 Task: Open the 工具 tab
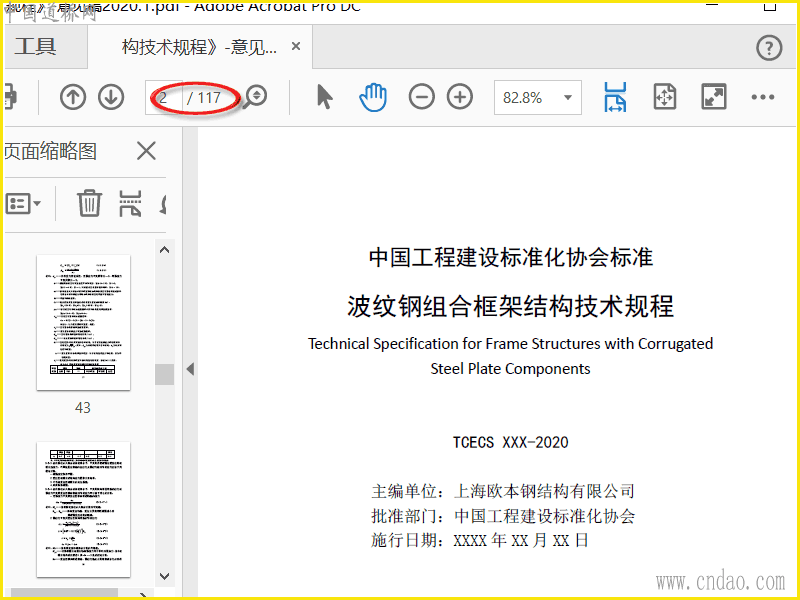pos(36,47)
